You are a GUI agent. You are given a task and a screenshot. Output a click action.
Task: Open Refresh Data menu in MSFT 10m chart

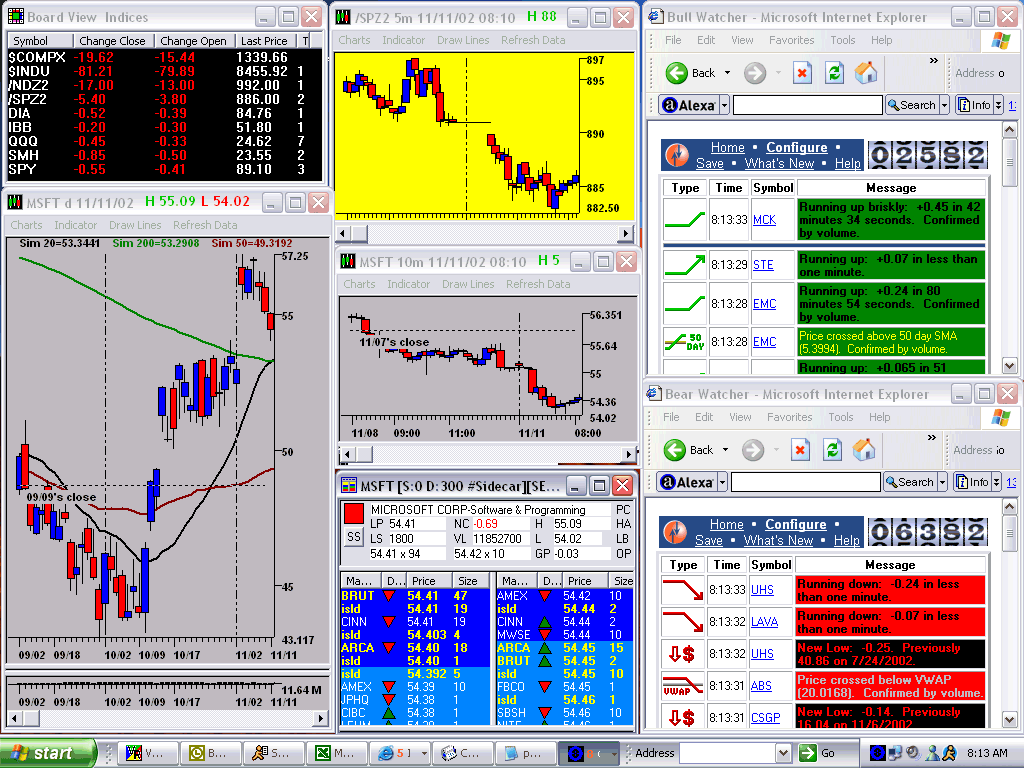[x=537, y=284]
